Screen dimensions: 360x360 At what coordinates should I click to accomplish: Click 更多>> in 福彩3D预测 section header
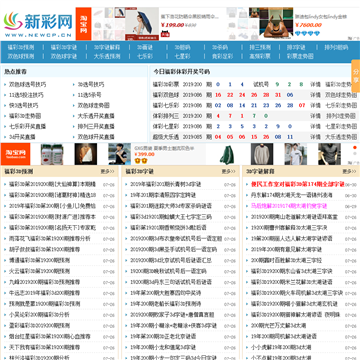(x=107, y=171)
